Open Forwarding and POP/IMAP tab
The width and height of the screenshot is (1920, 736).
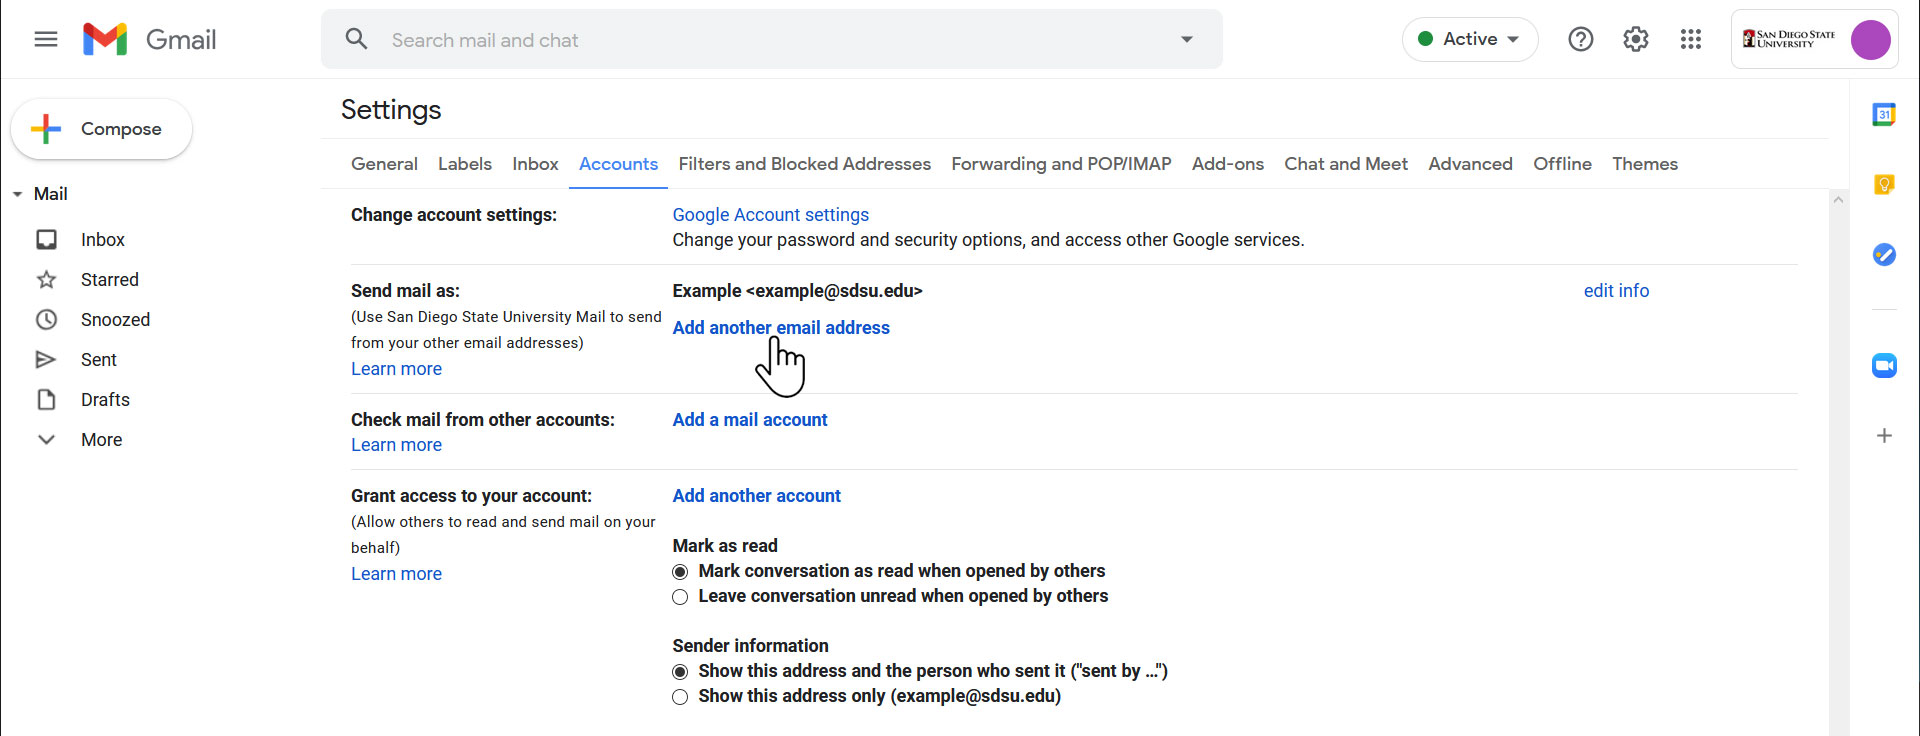[1061, 164]
